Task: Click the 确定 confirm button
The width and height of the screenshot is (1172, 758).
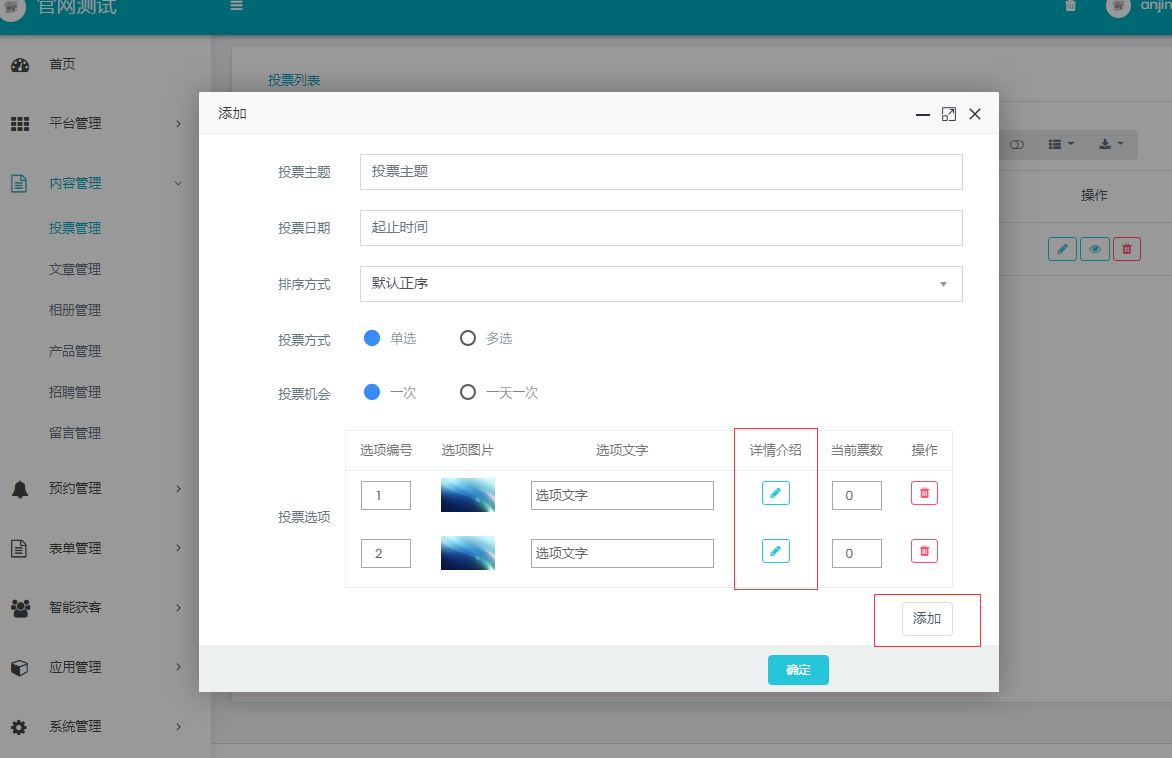Action: [798, 670]
